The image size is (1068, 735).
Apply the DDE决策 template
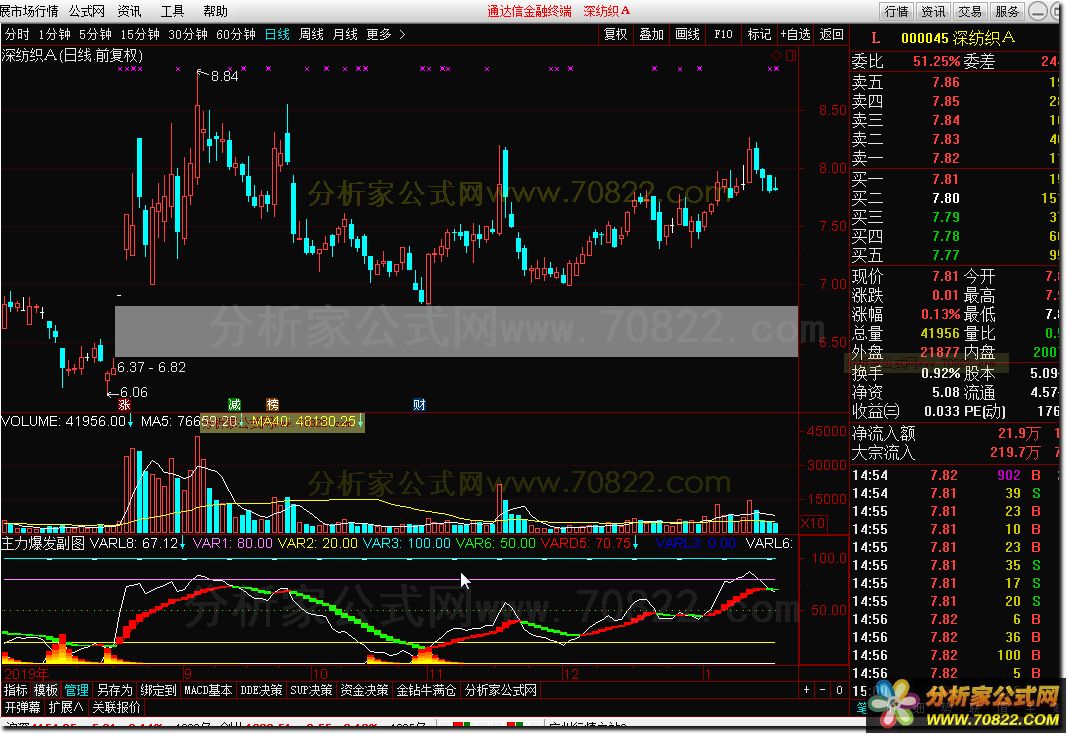[262, 690]
